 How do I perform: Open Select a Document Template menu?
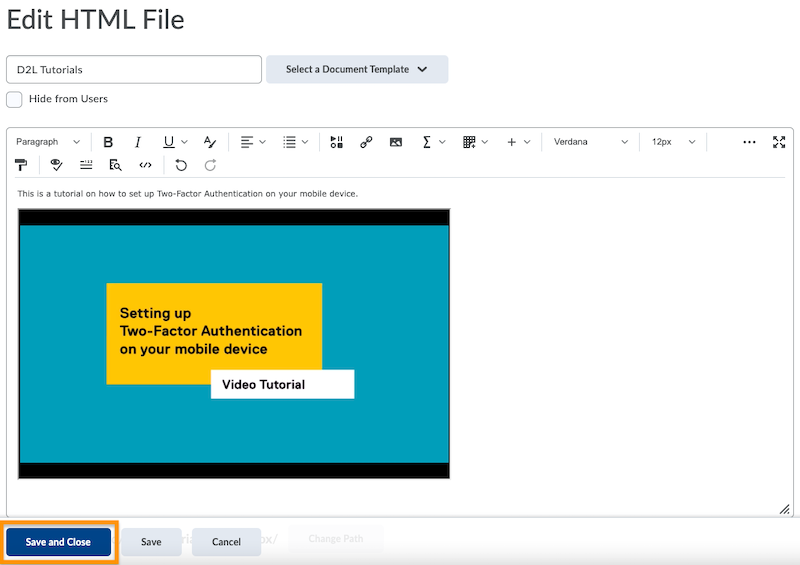[x=356, y=69]
